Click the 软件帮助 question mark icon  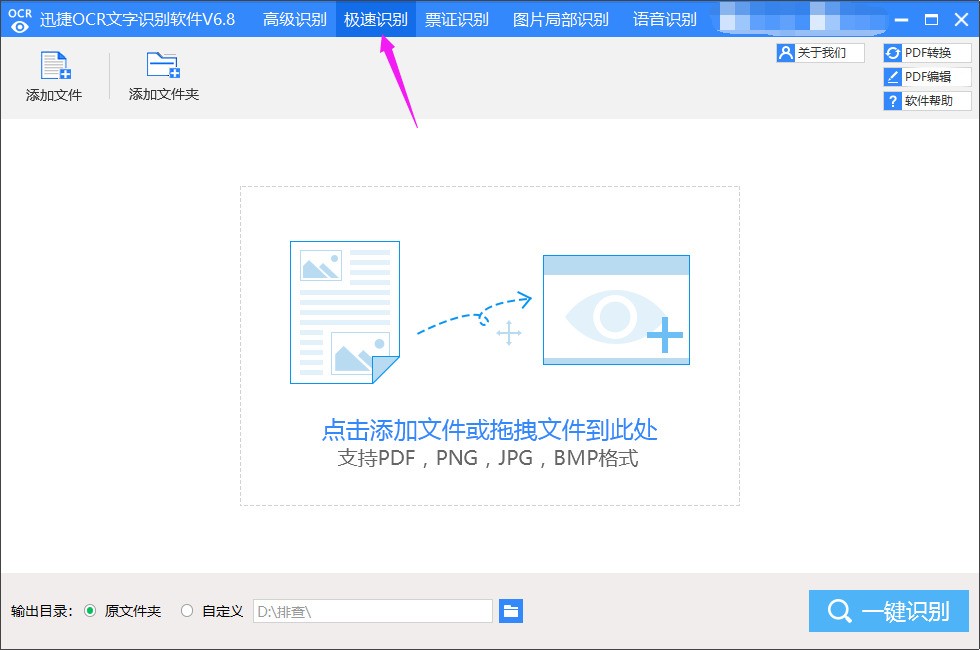coord(893,101)
